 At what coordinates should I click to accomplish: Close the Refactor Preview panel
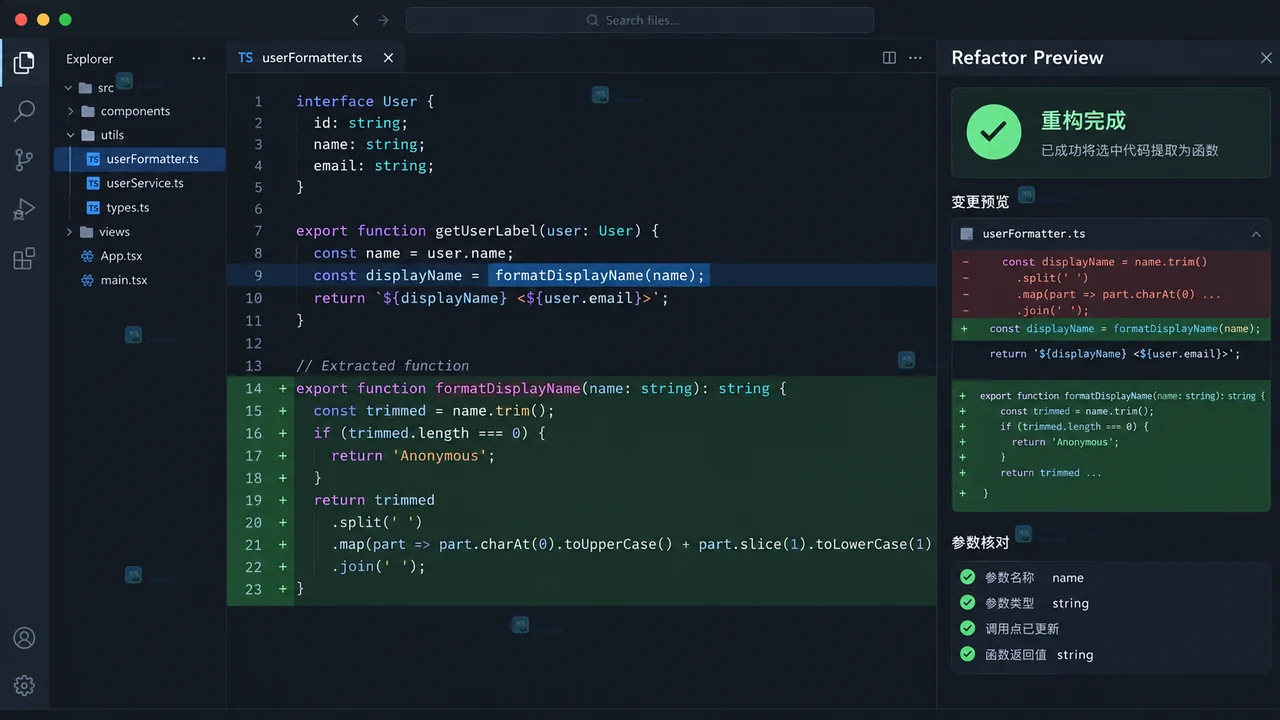(x=1266, y=58)
